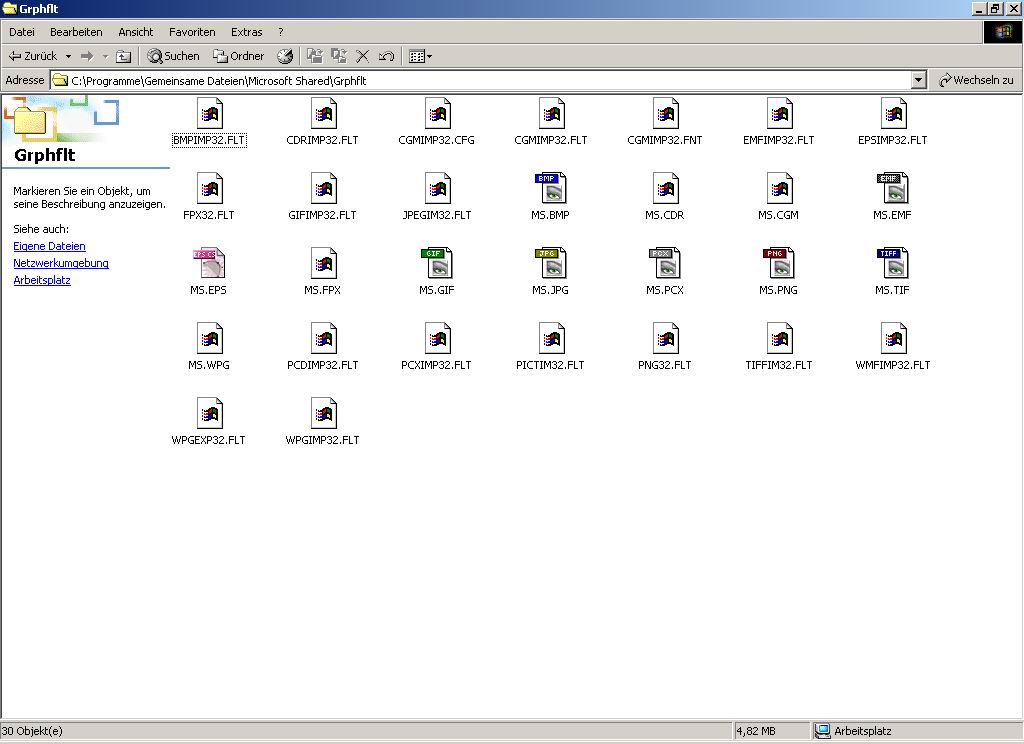Open the Ansicht menu

point(135,32)
